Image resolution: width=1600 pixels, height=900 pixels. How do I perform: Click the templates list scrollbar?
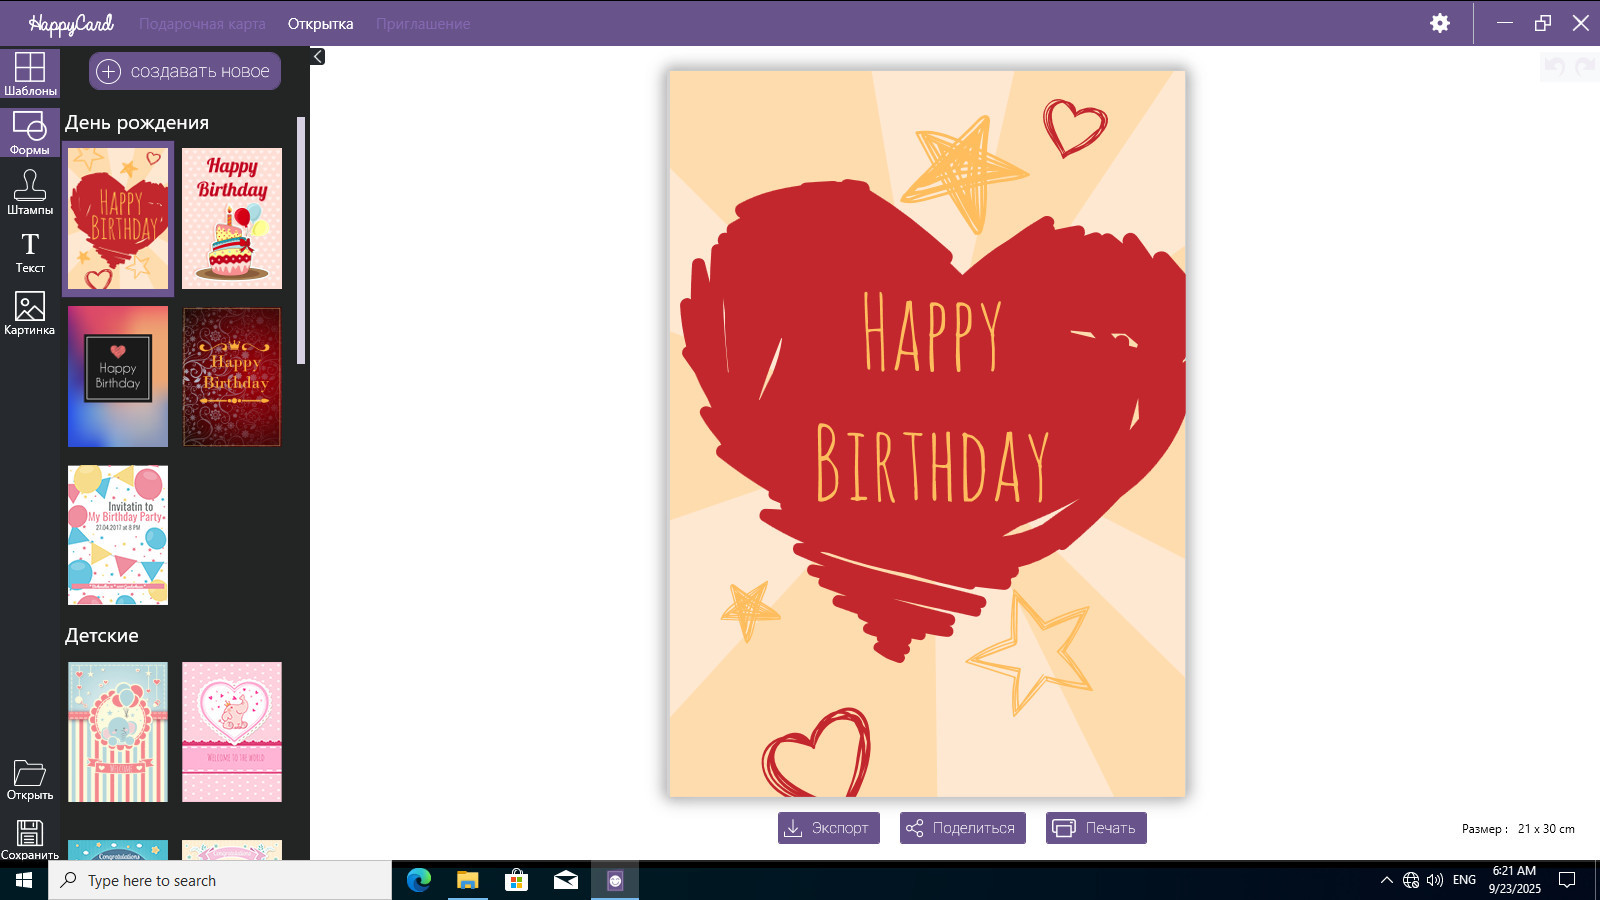coord(301,240)
